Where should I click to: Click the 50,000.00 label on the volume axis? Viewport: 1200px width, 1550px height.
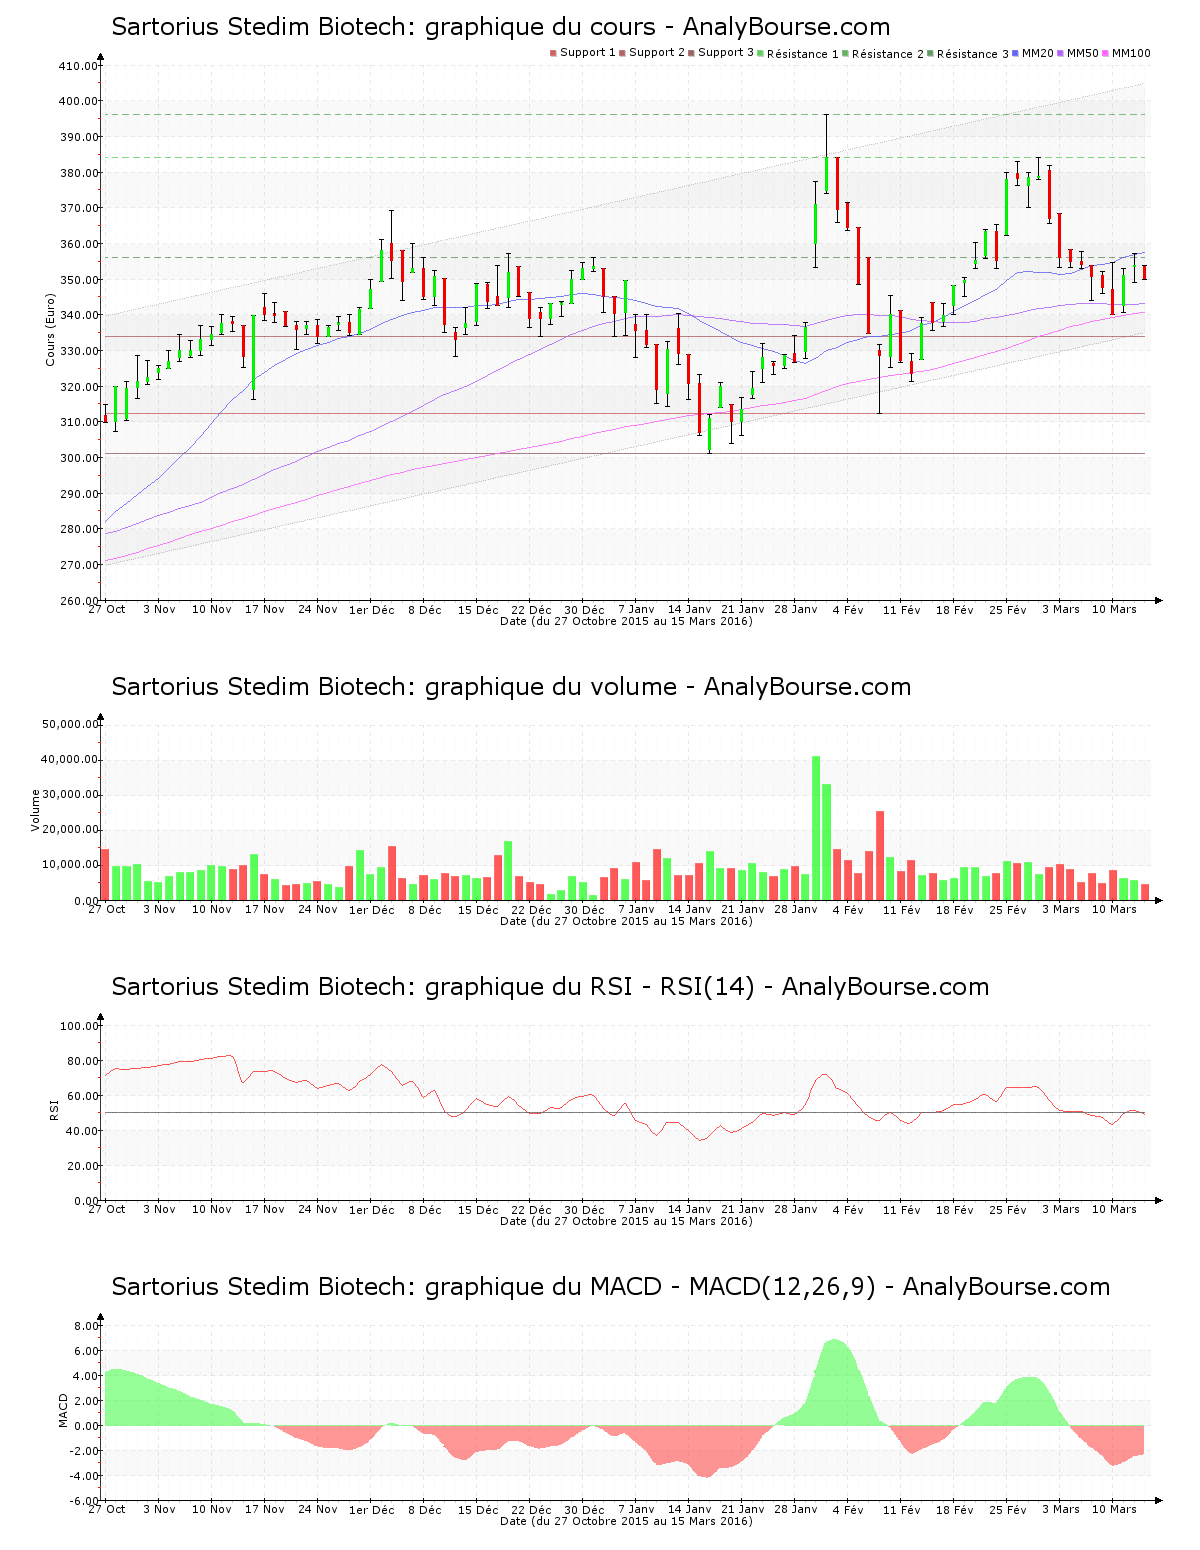[68, 724]
